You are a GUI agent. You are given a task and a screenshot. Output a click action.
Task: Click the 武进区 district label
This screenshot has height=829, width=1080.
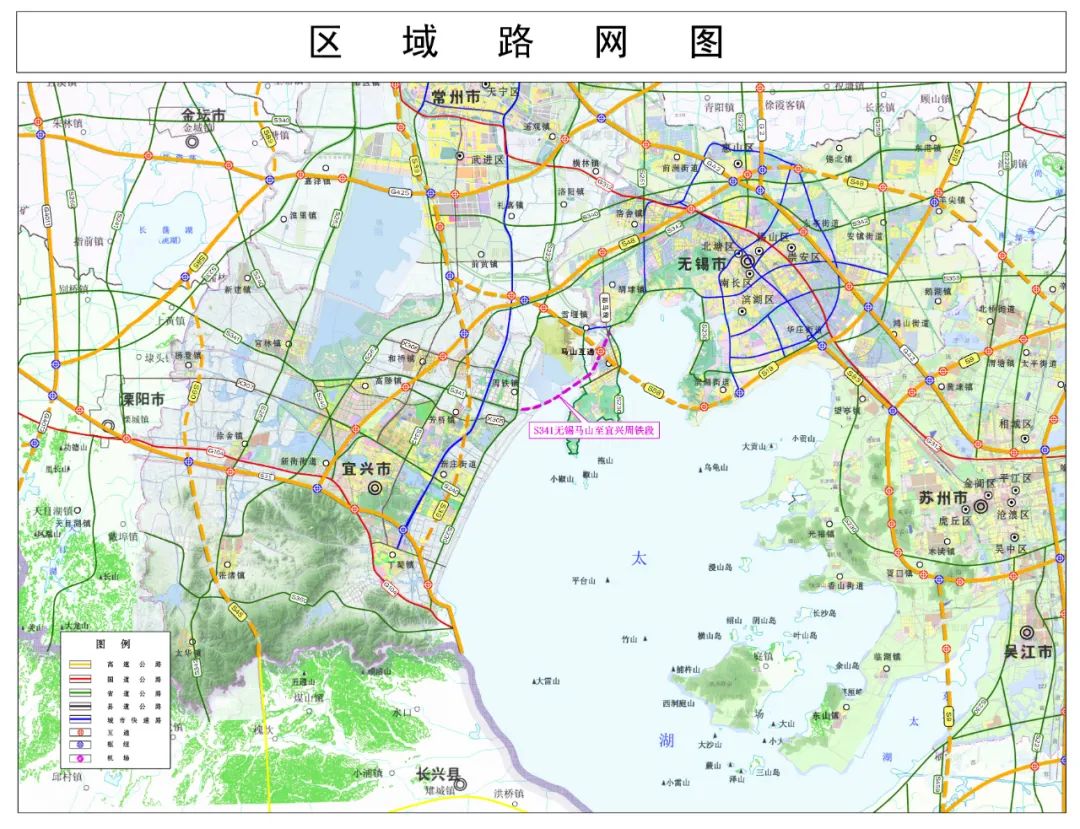click(x=488, y=159)
